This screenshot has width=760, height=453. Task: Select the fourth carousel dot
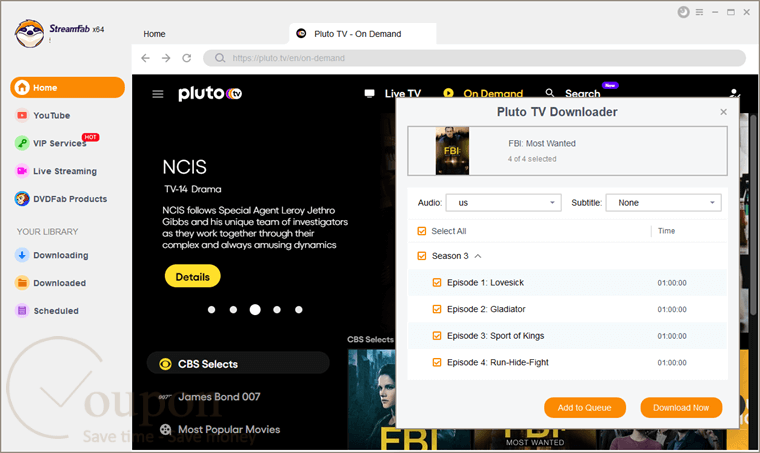(277, 310)
